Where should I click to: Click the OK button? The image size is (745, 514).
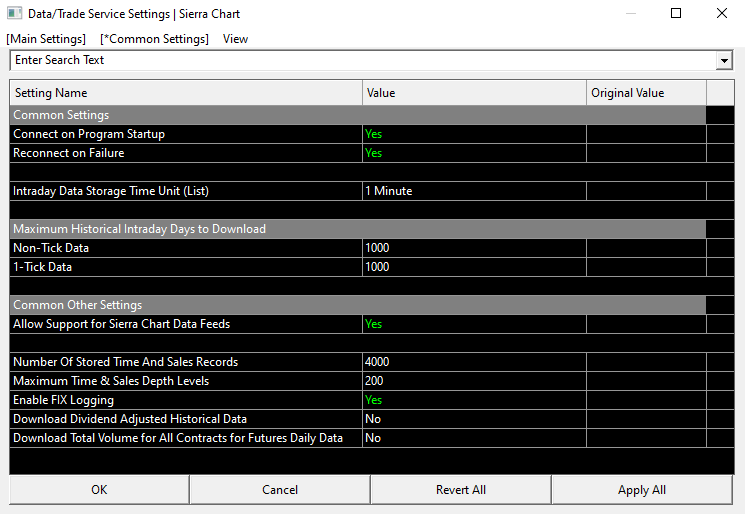pyautogui.click(x=99, y=490)
